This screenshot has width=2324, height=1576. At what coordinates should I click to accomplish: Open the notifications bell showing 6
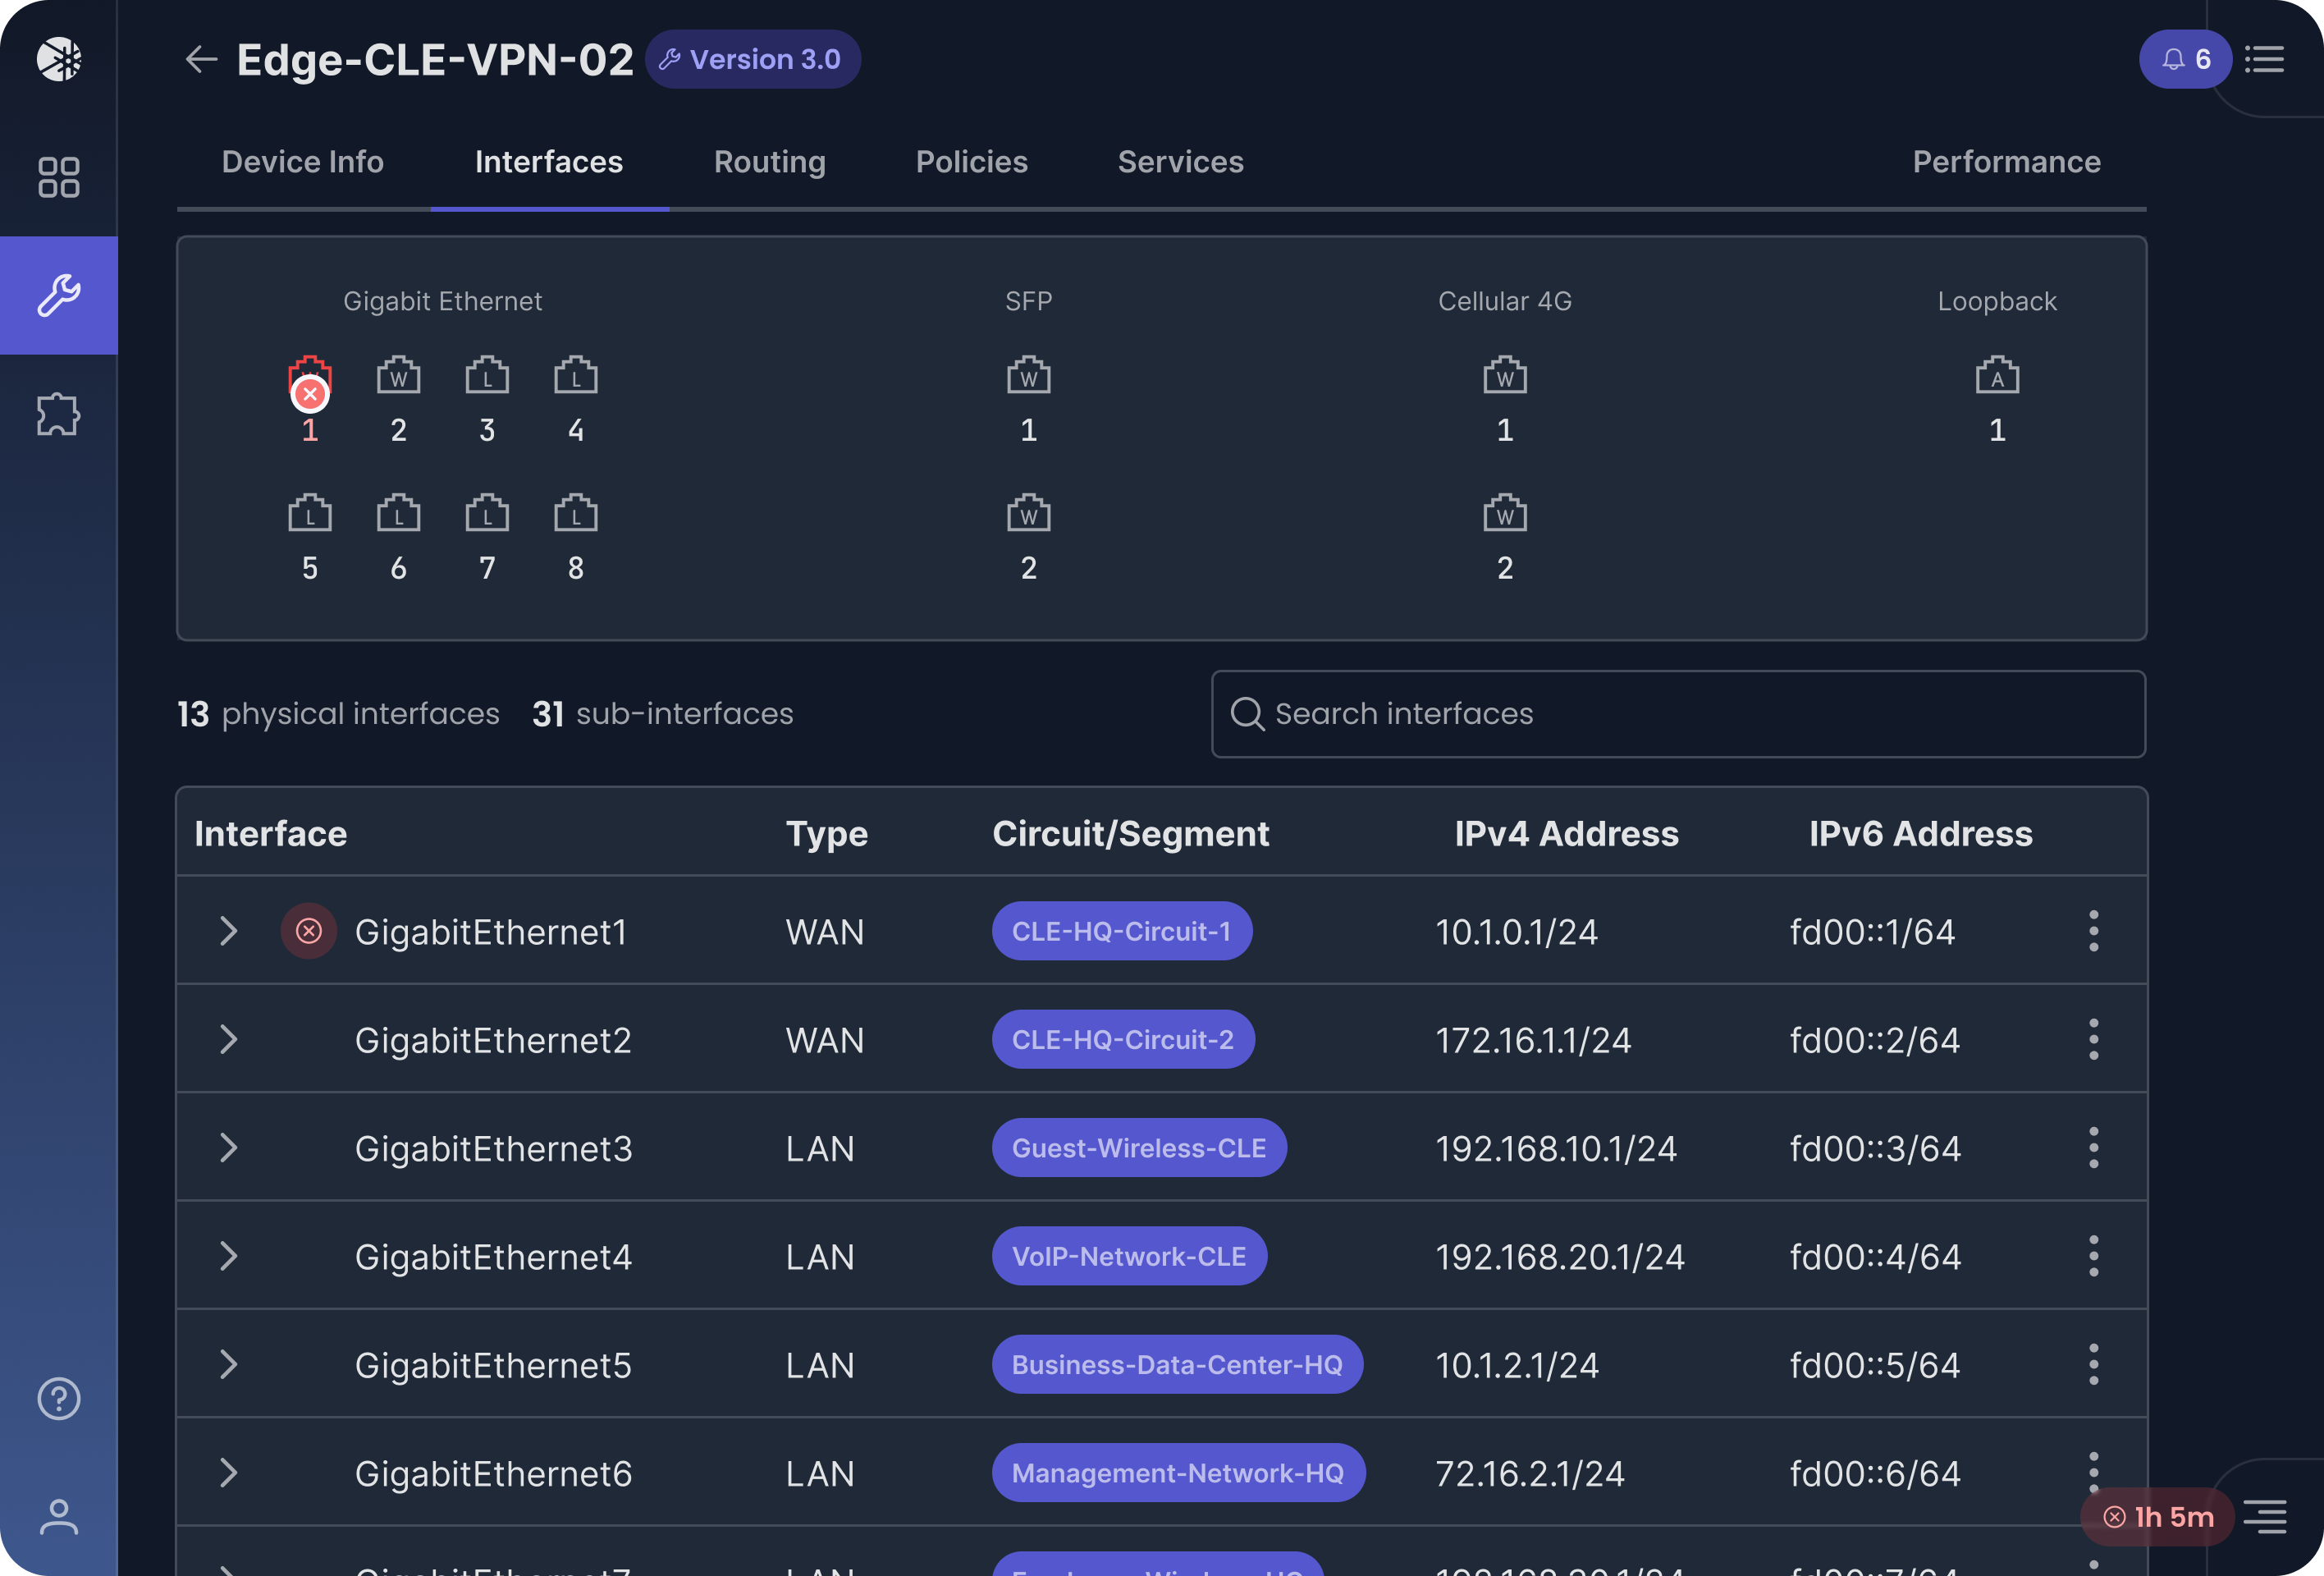click(x=2185, y=59)
